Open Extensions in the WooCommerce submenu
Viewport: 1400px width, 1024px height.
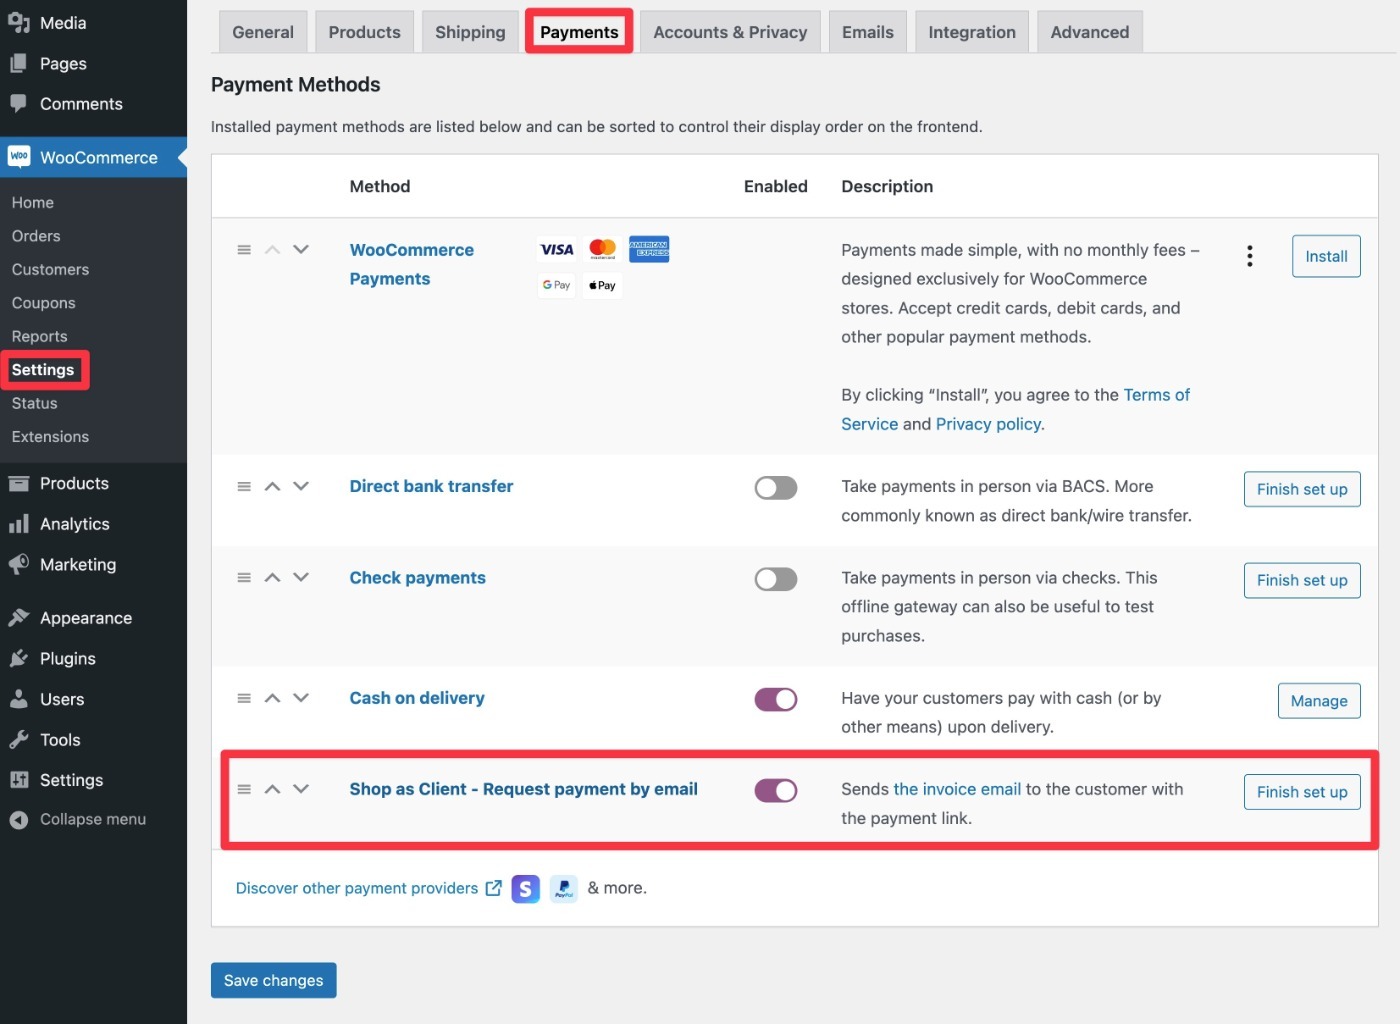pyautogui.click(x=50, y=437)
